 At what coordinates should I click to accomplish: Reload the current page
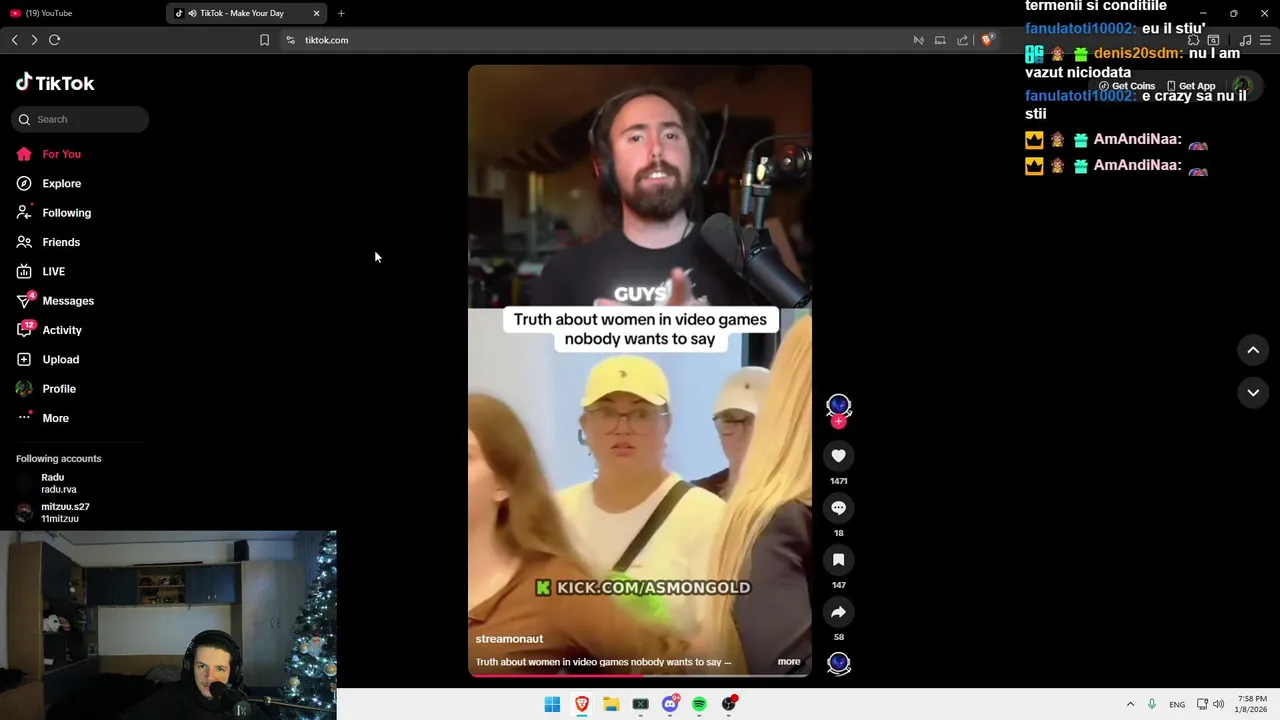55,40
